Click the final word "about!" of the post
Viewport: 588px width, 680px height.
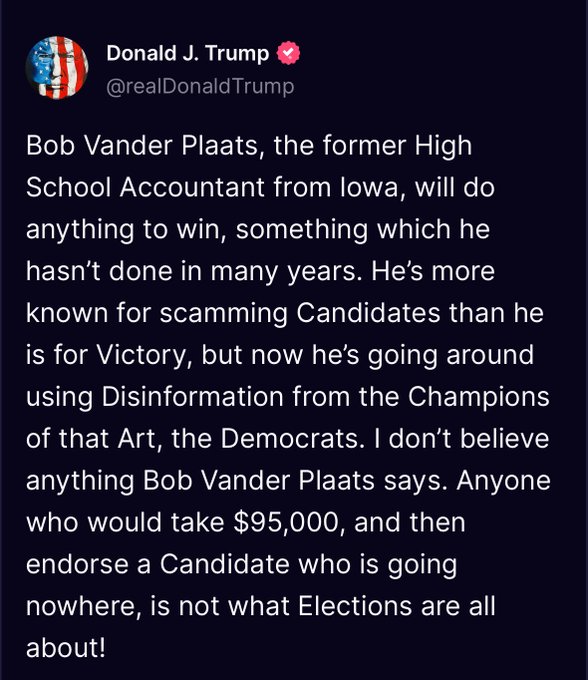tap(66, 648)
